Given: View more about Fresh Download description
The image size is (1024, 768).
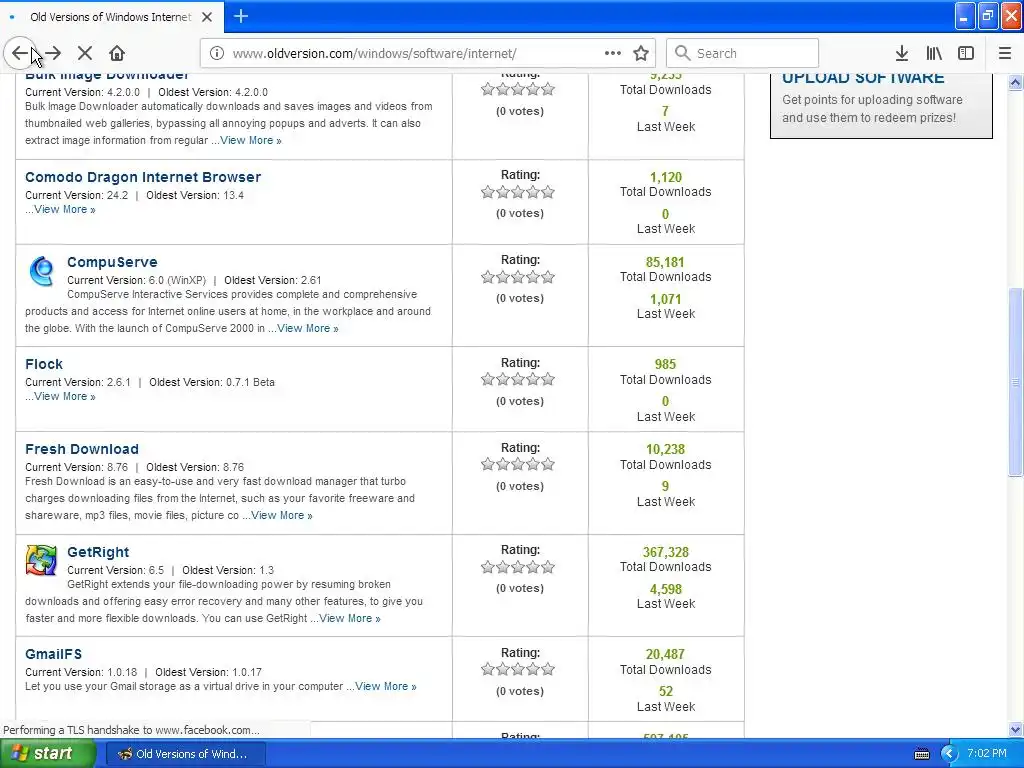Looking at the screenshot, I should pyautogui.click(x=281, y=515).
